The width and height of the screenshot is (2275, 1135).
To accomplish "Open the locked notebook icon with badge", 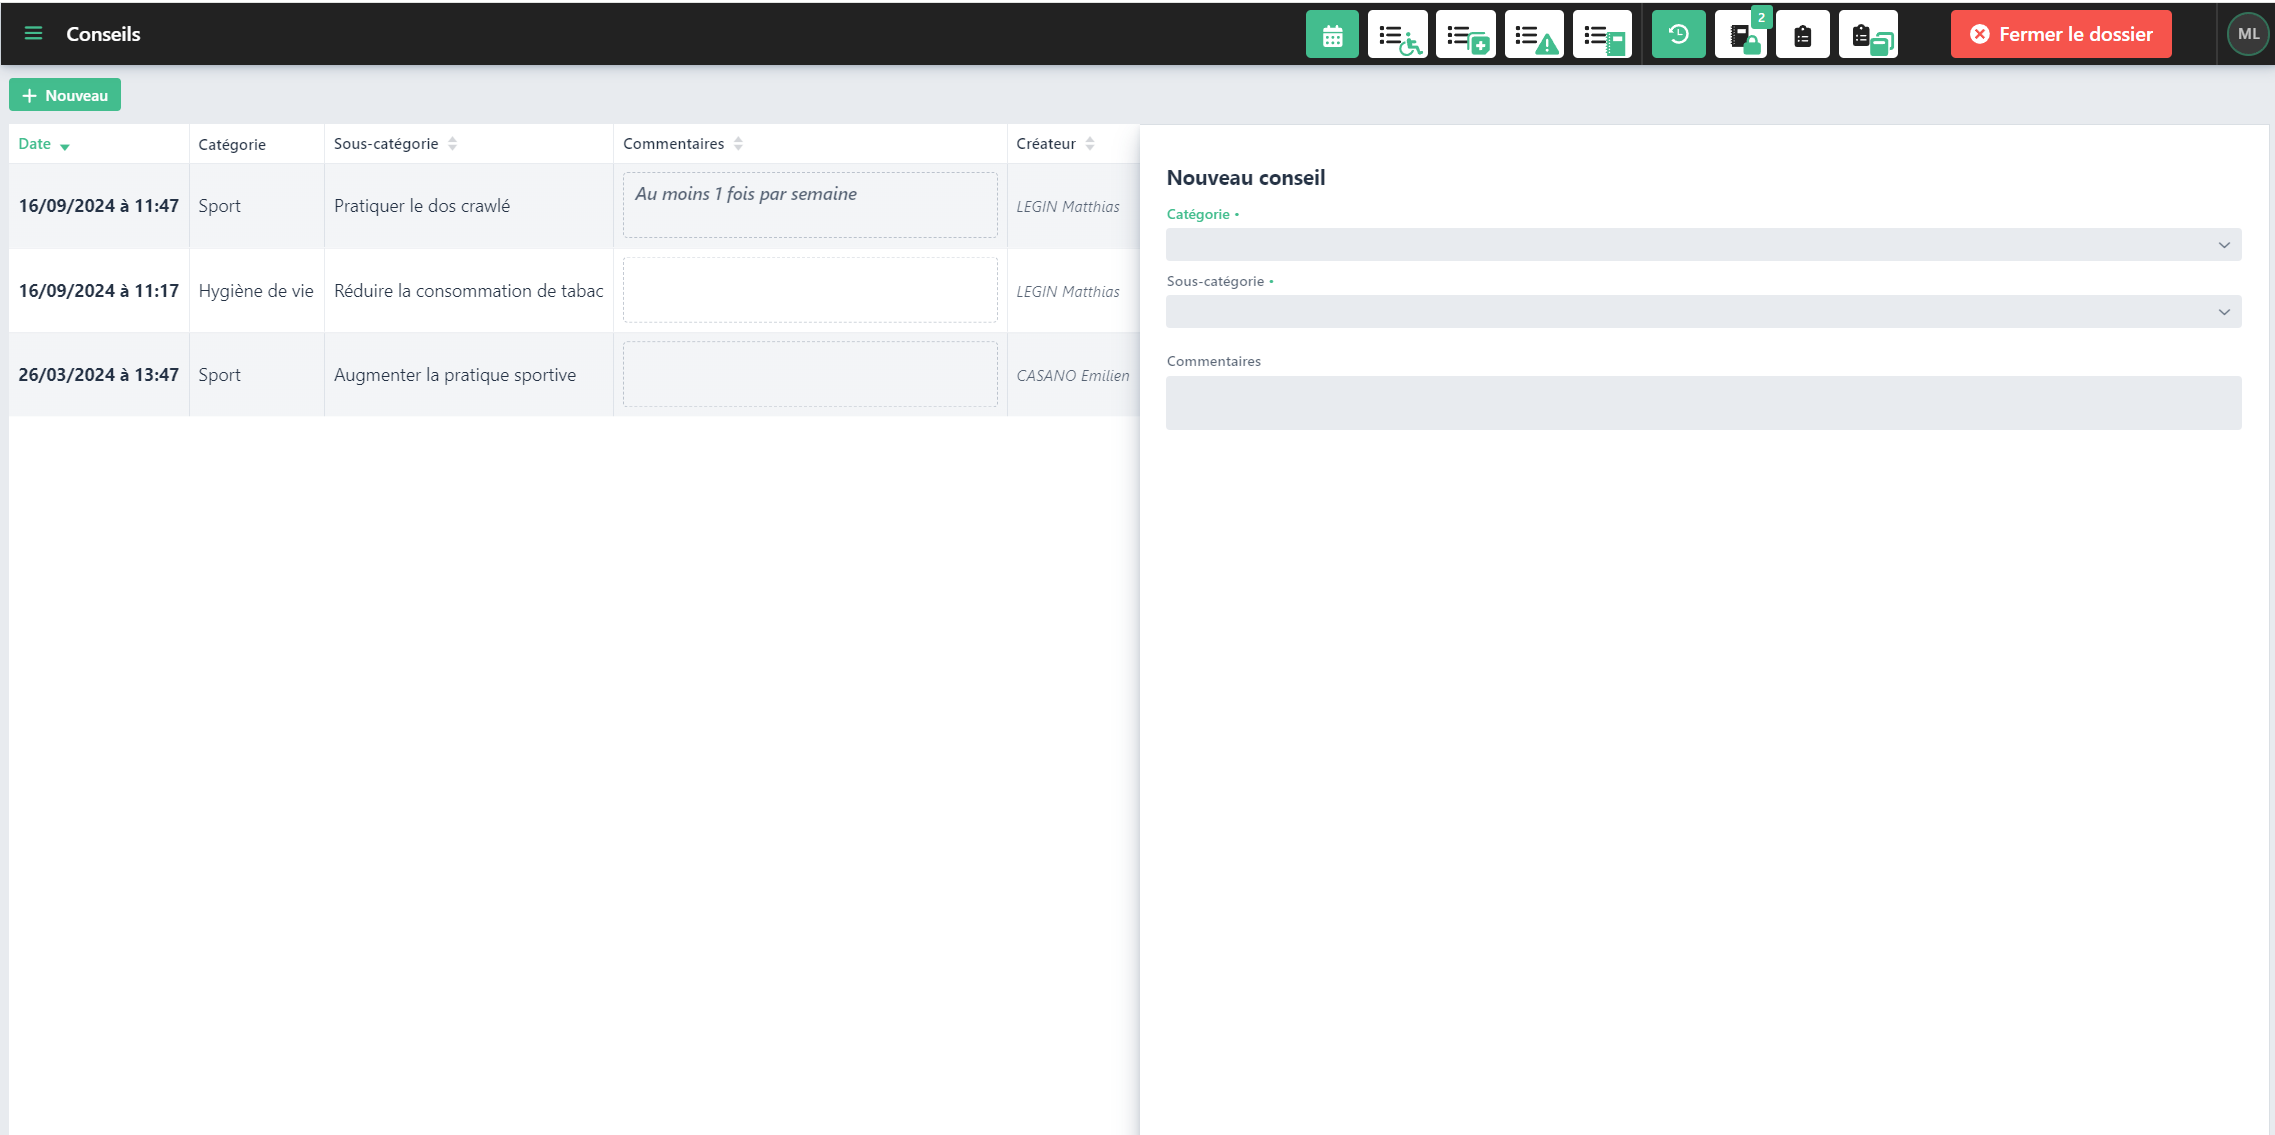I will 1742,35.
